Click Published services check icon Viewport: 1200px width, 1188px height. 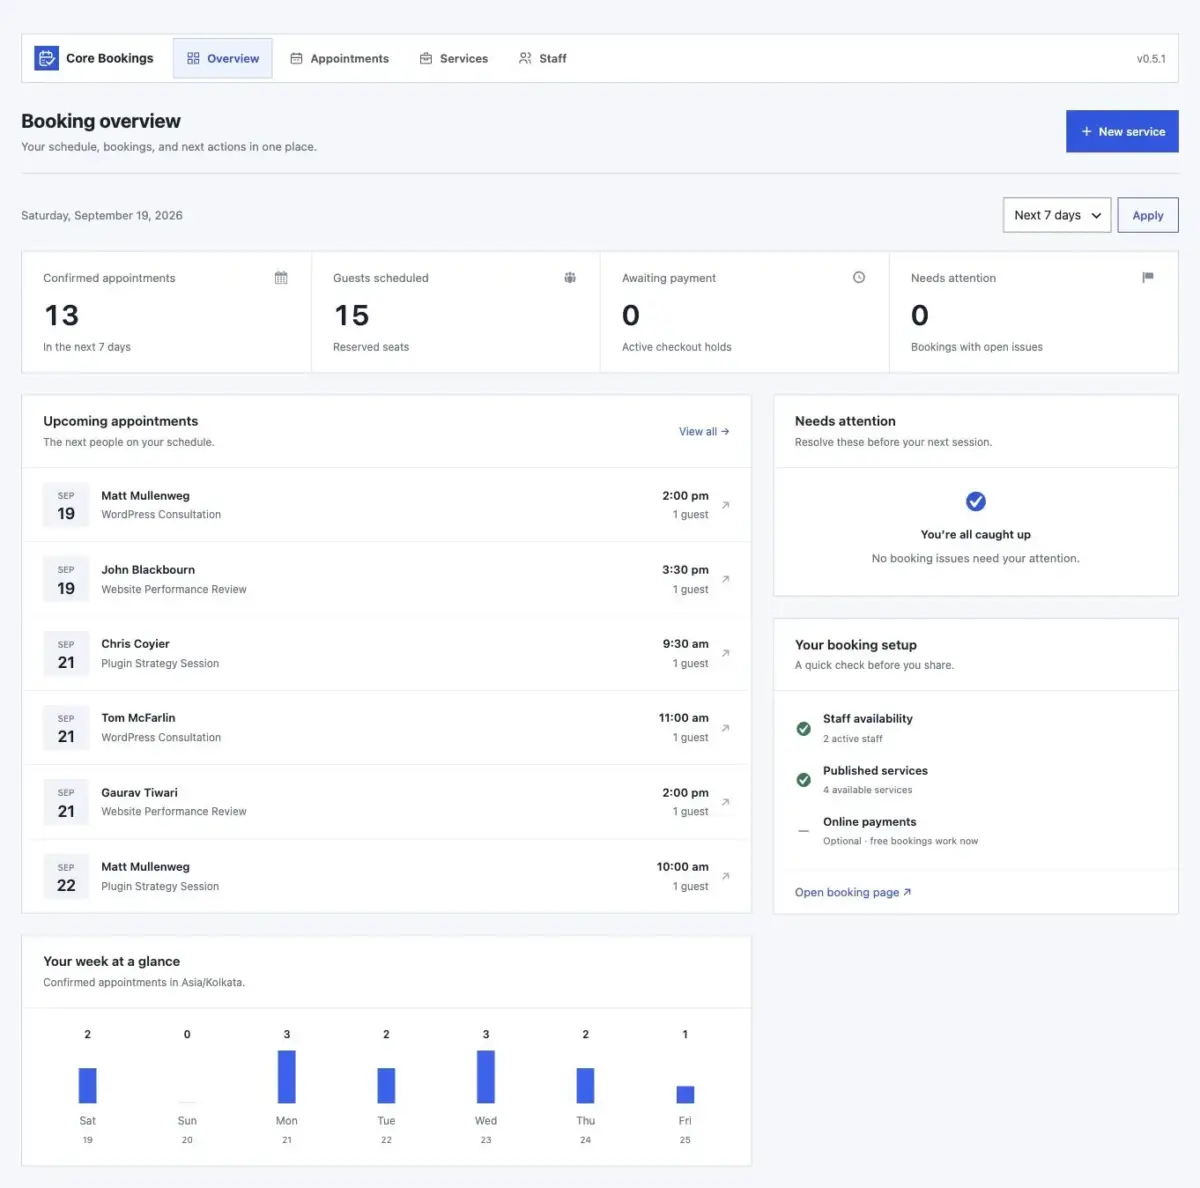[x=803, y=780]
